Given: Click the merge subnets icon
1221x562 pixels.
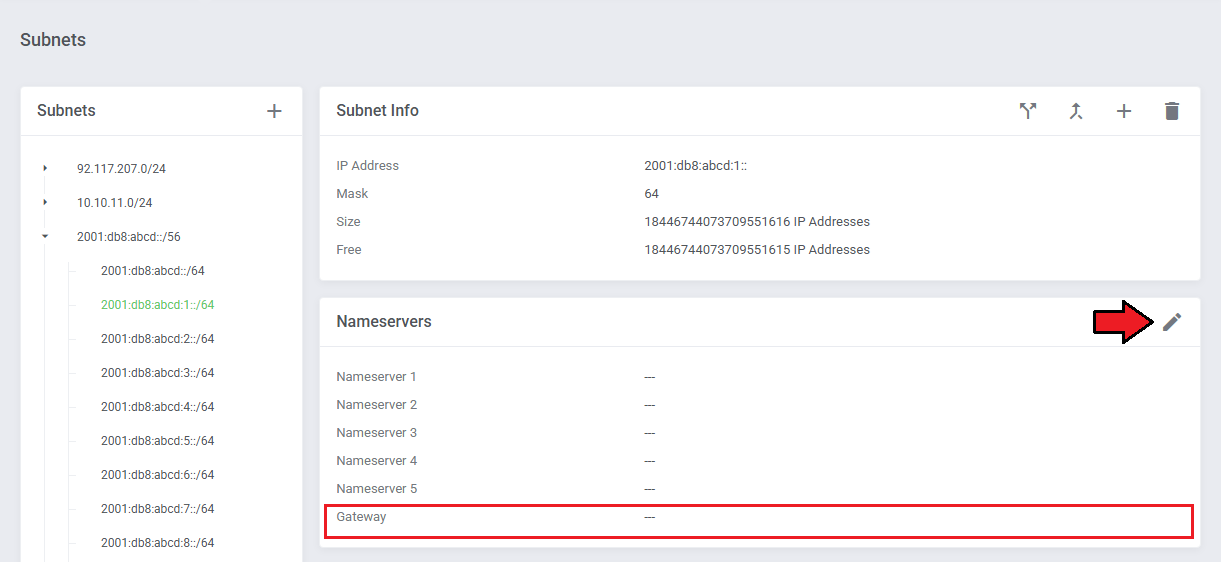Looking at the screenshot, I should coord(1076,111).
